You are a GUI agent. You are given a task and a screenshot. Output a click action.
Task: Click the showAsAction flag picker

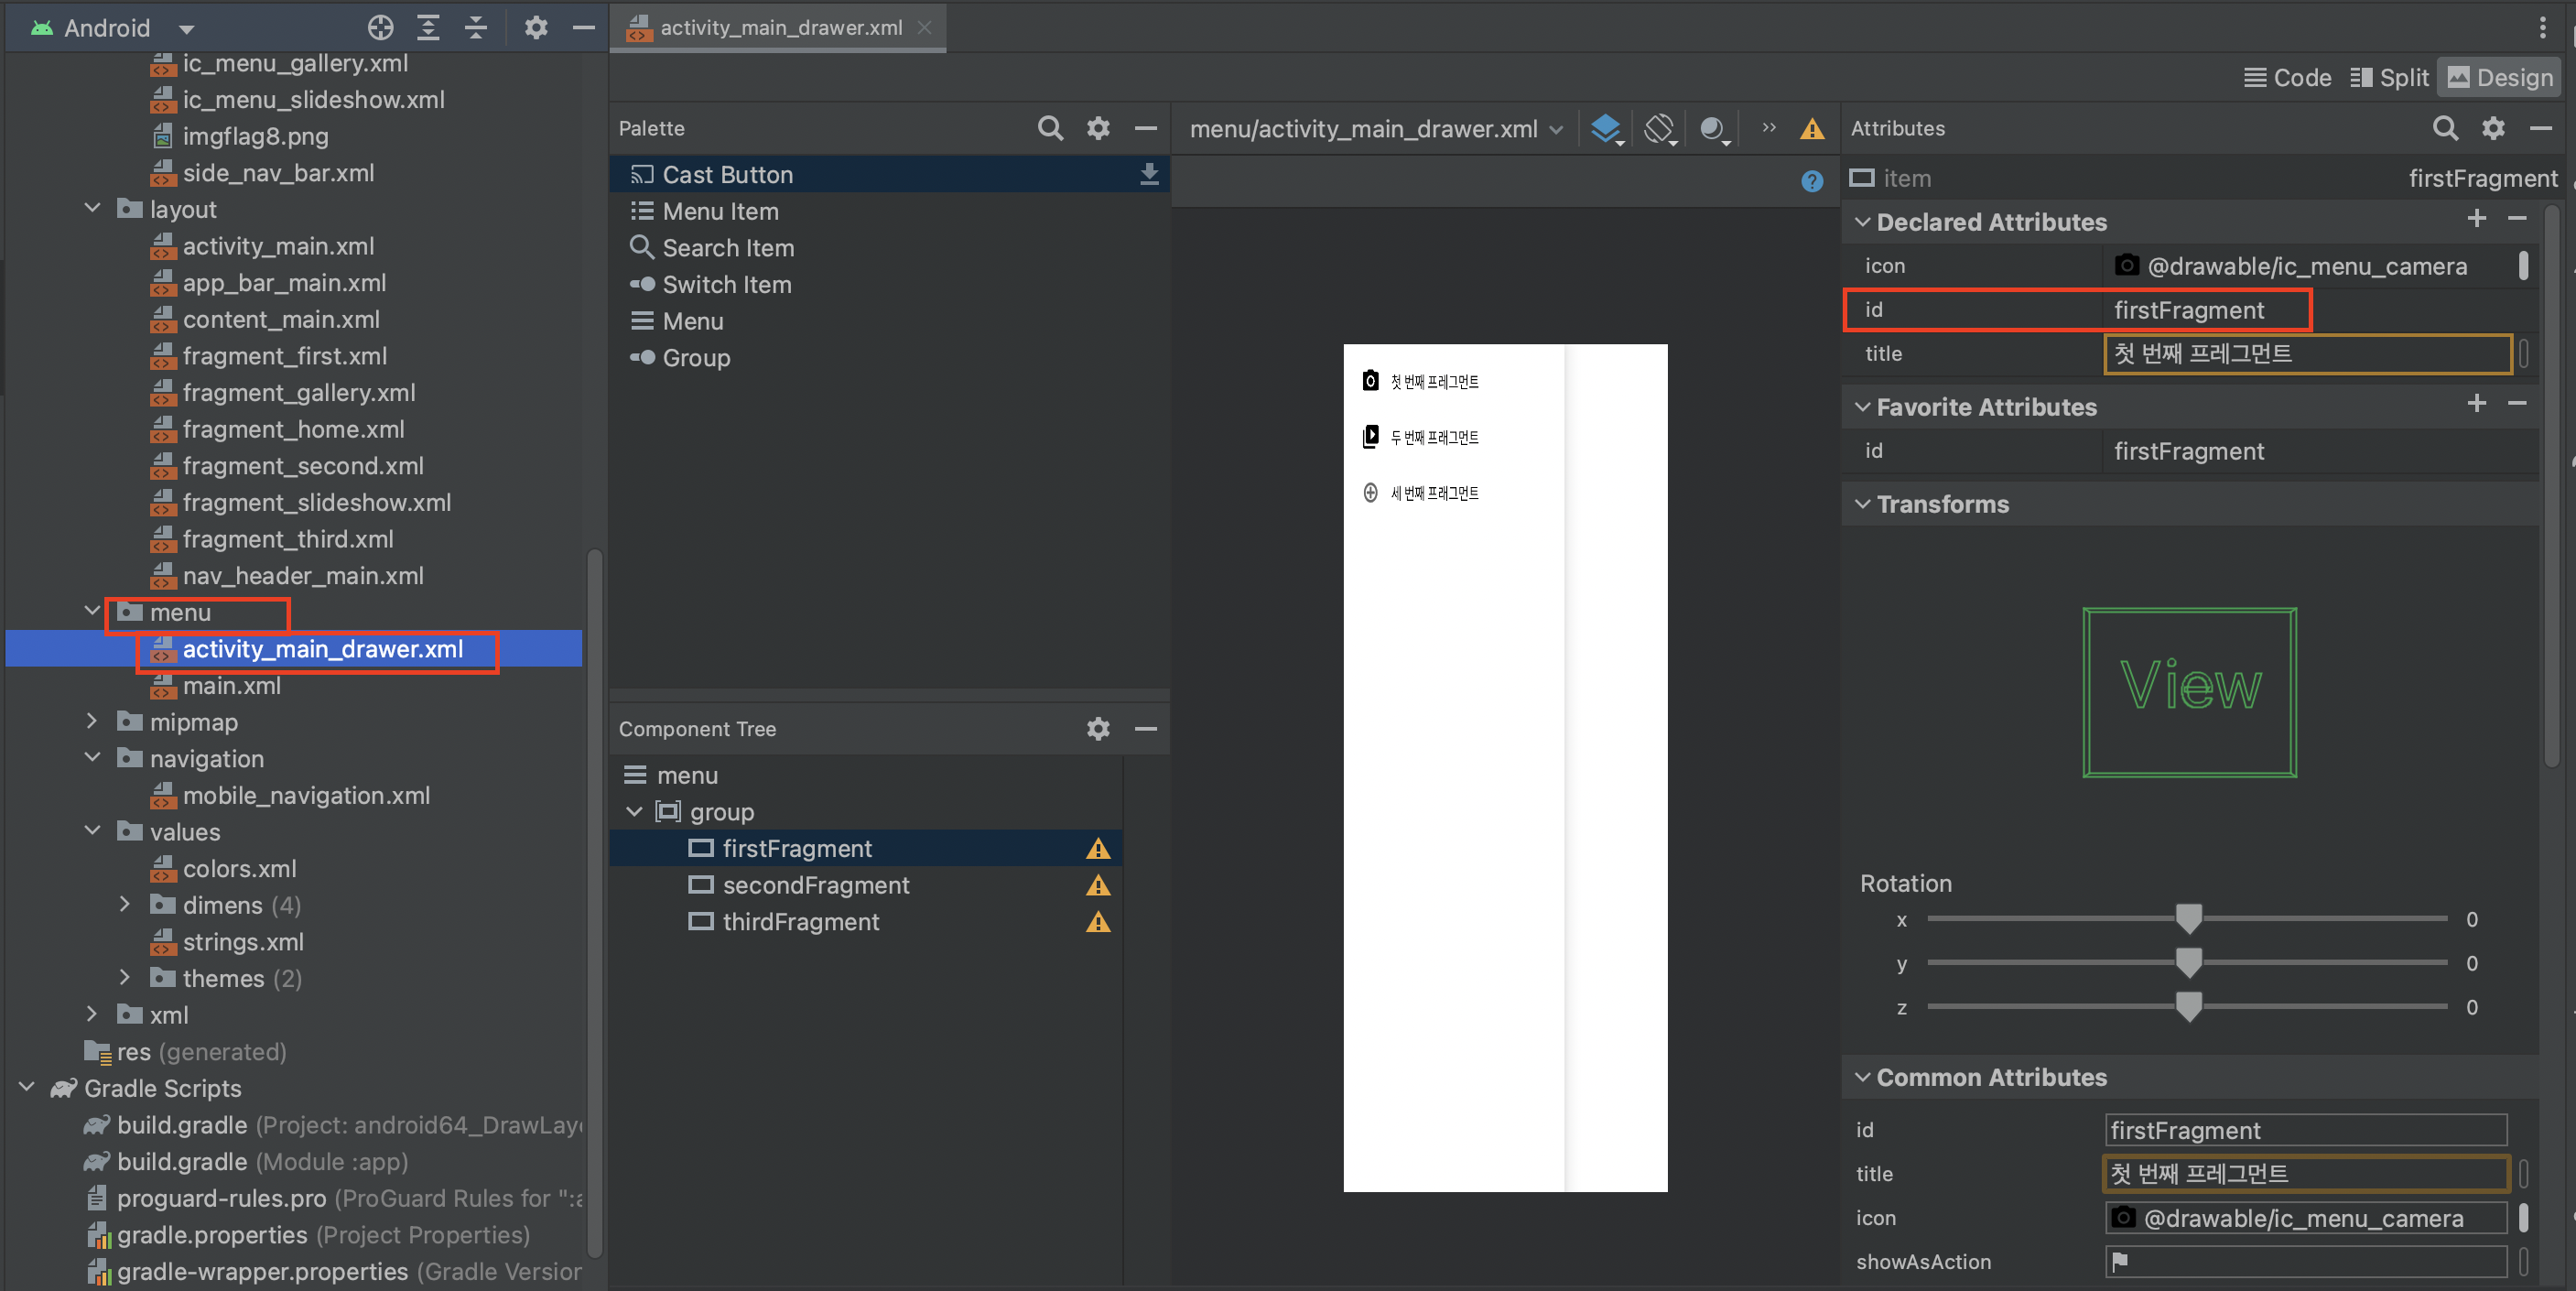tap(2120, 1262)
